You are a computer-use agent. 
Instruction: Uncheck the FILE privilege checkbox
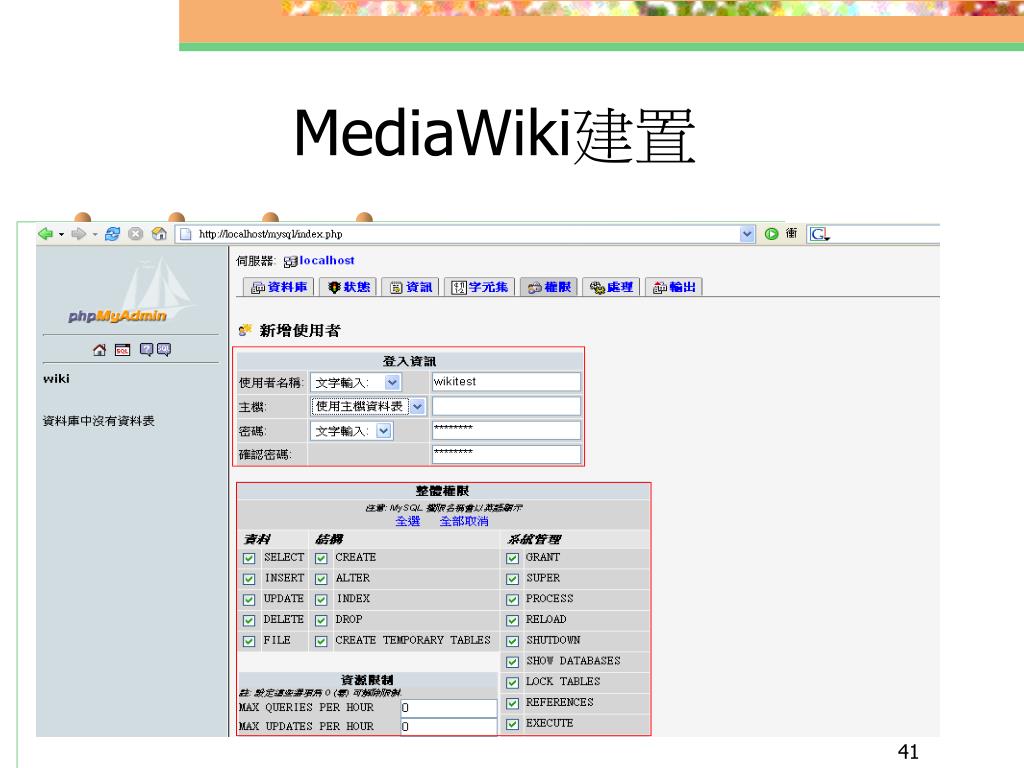(x=249, y=641)
